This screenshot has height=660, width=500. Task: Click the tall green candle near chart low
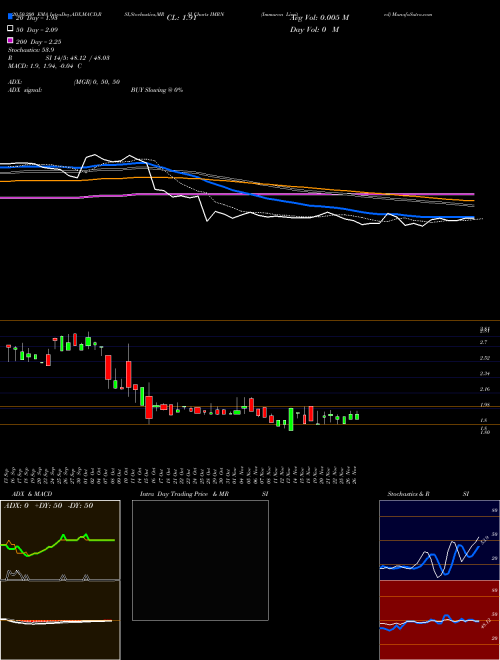click(x=291, y=419)
